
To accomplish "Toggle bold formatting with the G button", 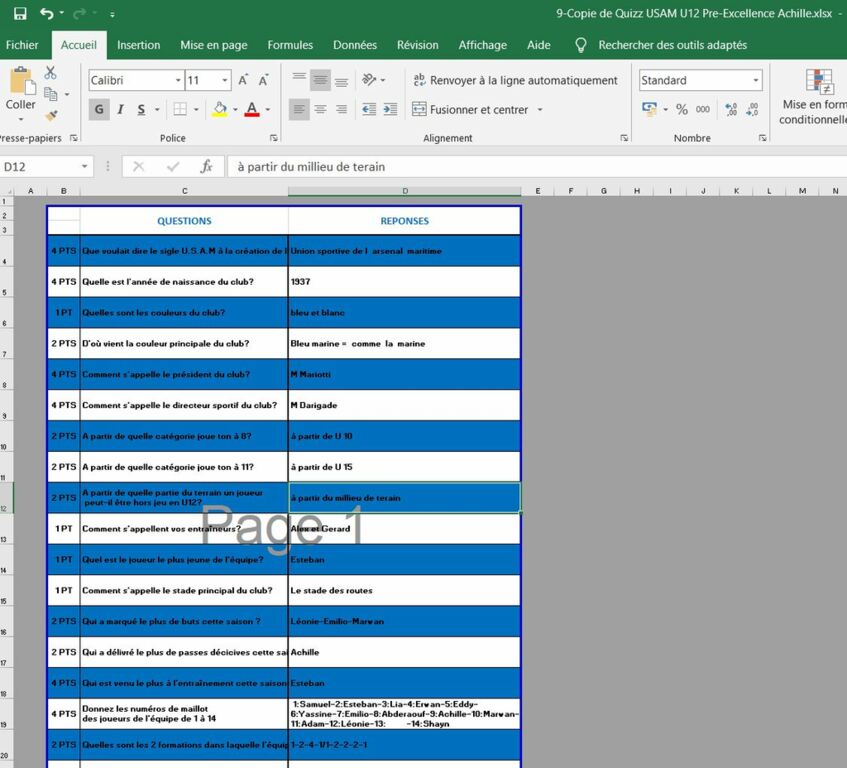I will [98, 110].
